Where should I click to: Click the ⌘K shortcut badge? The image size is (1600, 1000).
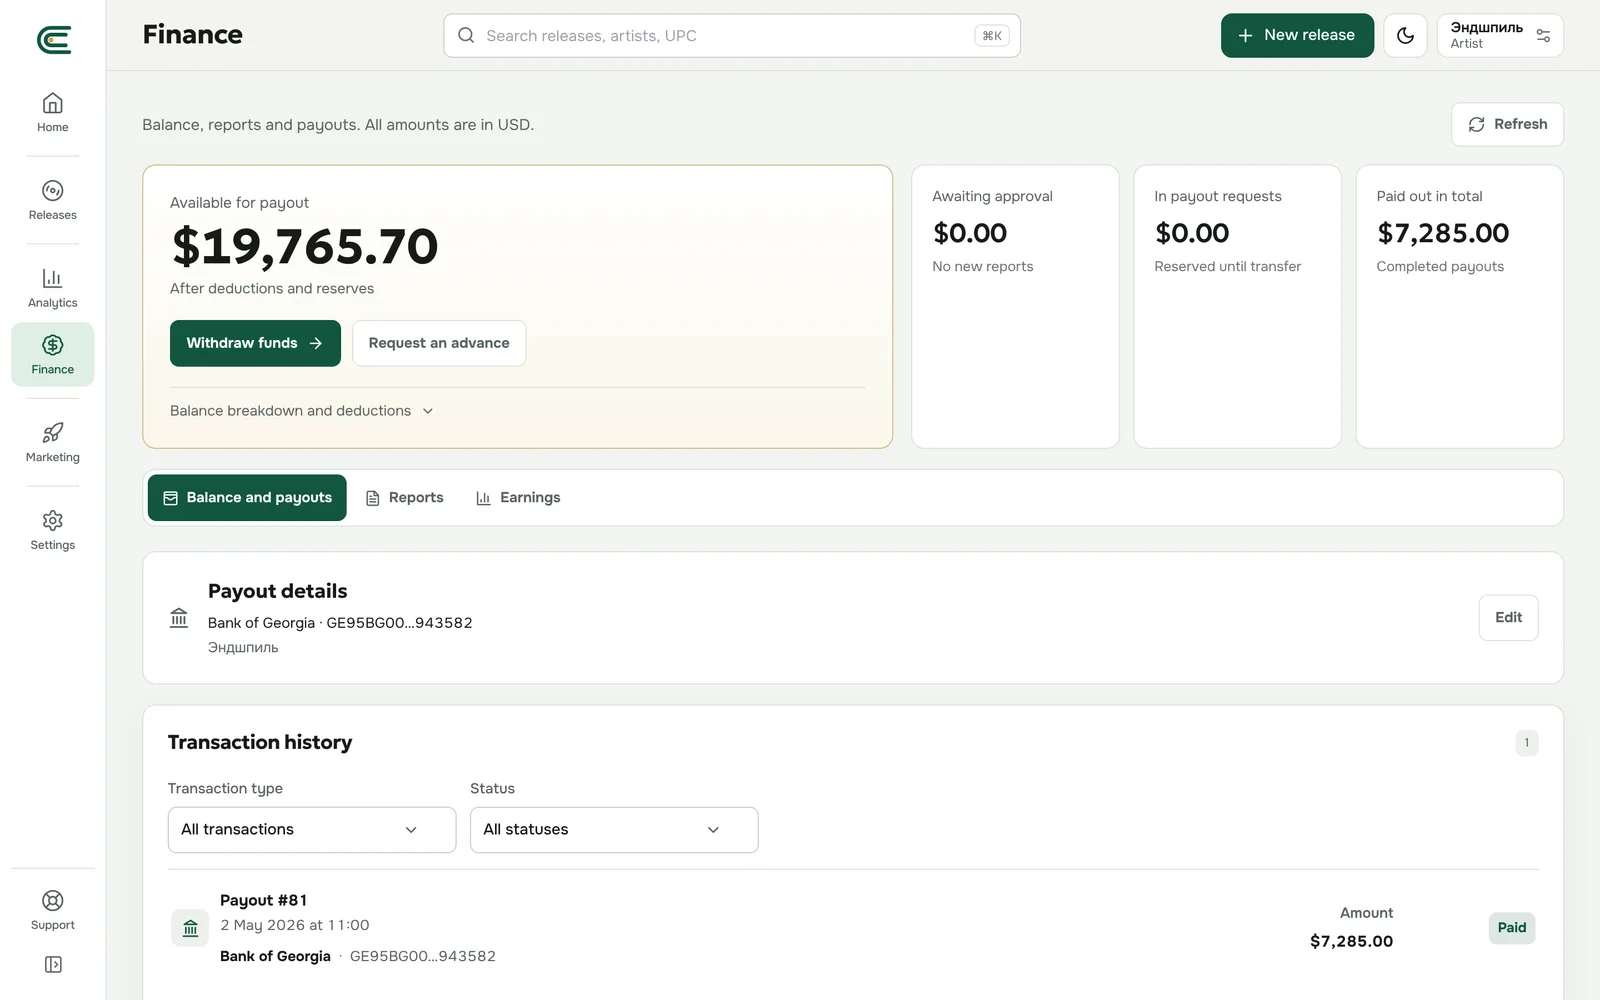point(992,36)
